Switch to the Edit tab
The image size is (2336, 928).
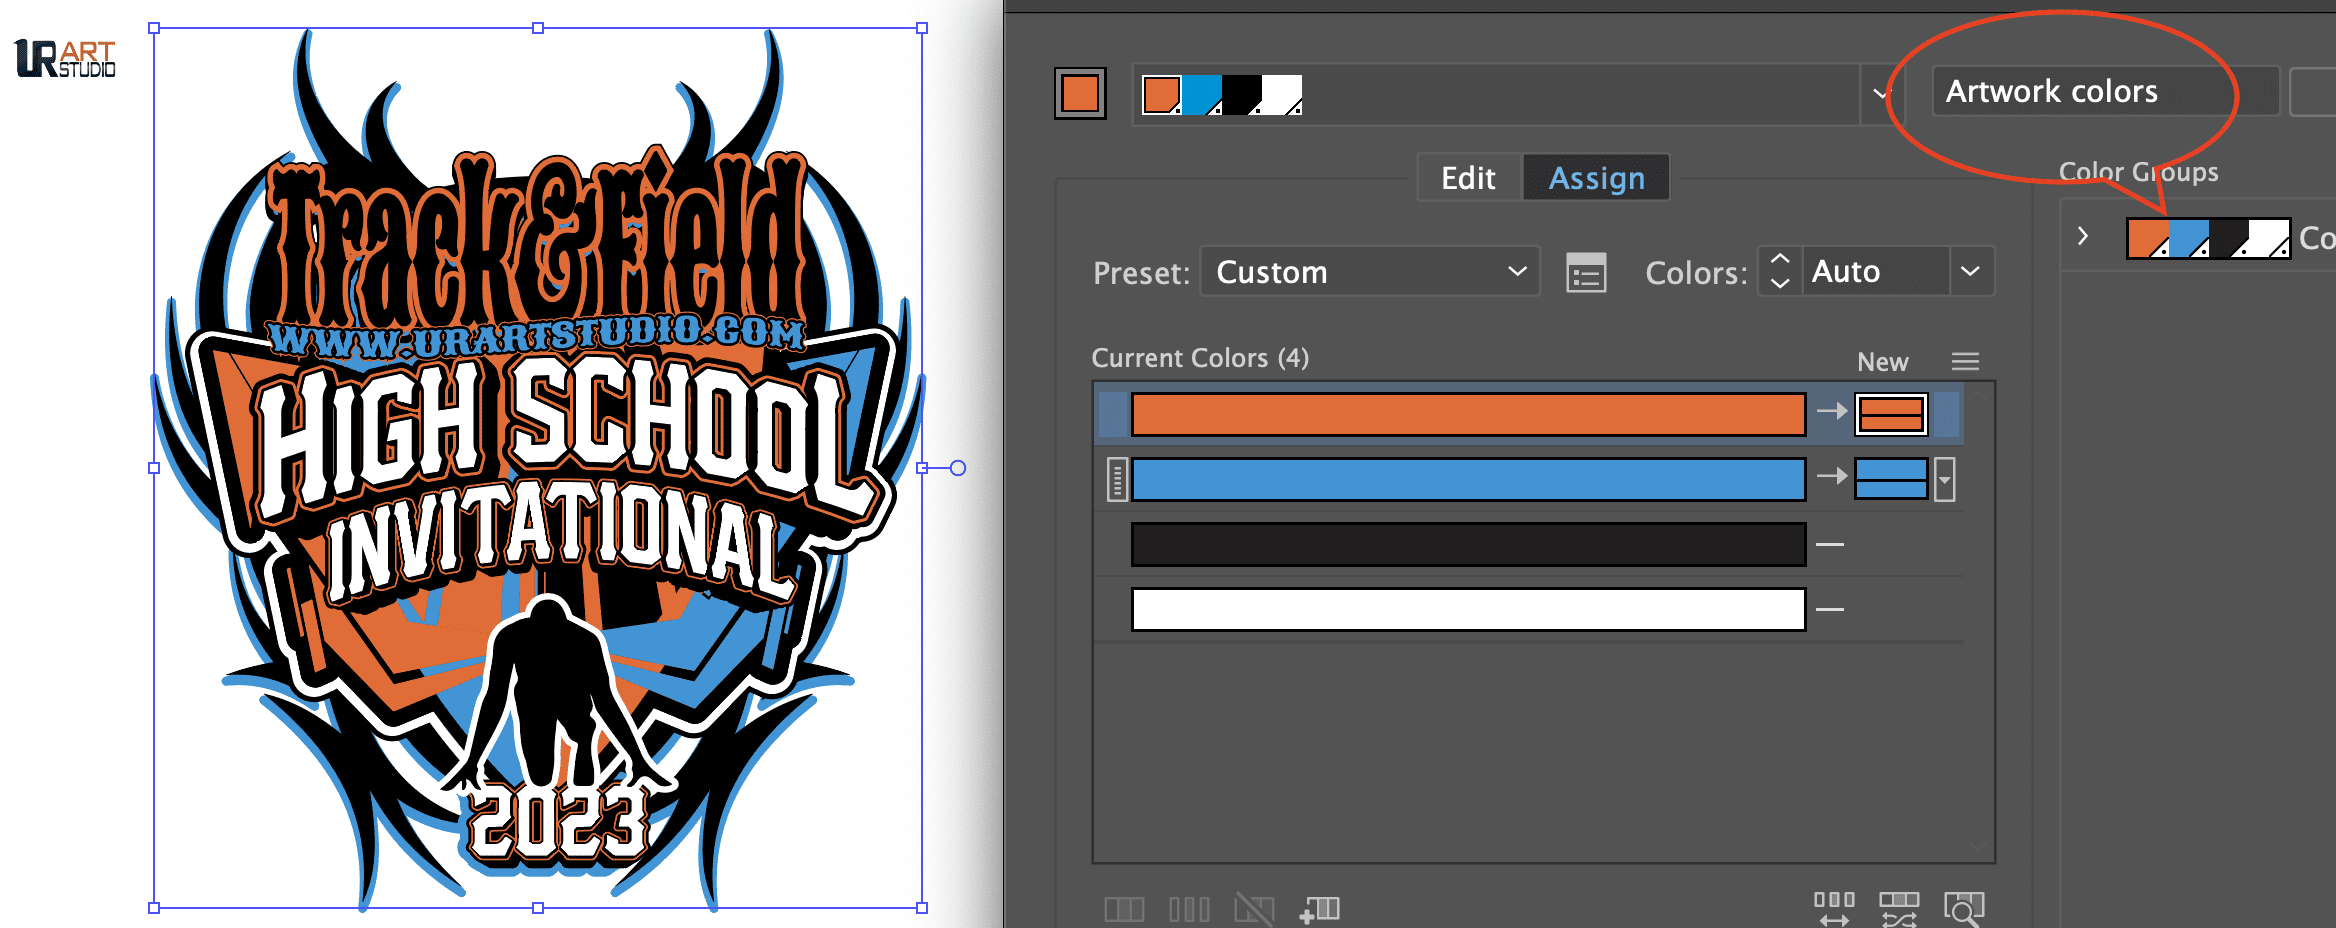(1468, 177)
